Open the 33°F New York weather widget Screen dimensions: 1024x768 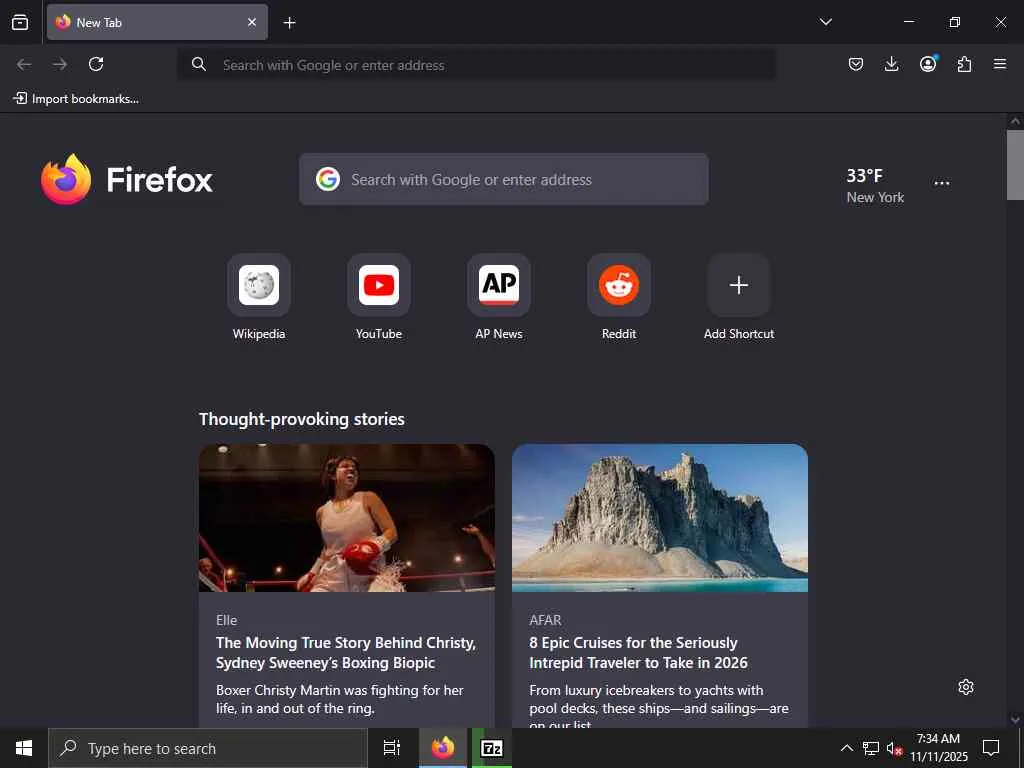[875, 185]
